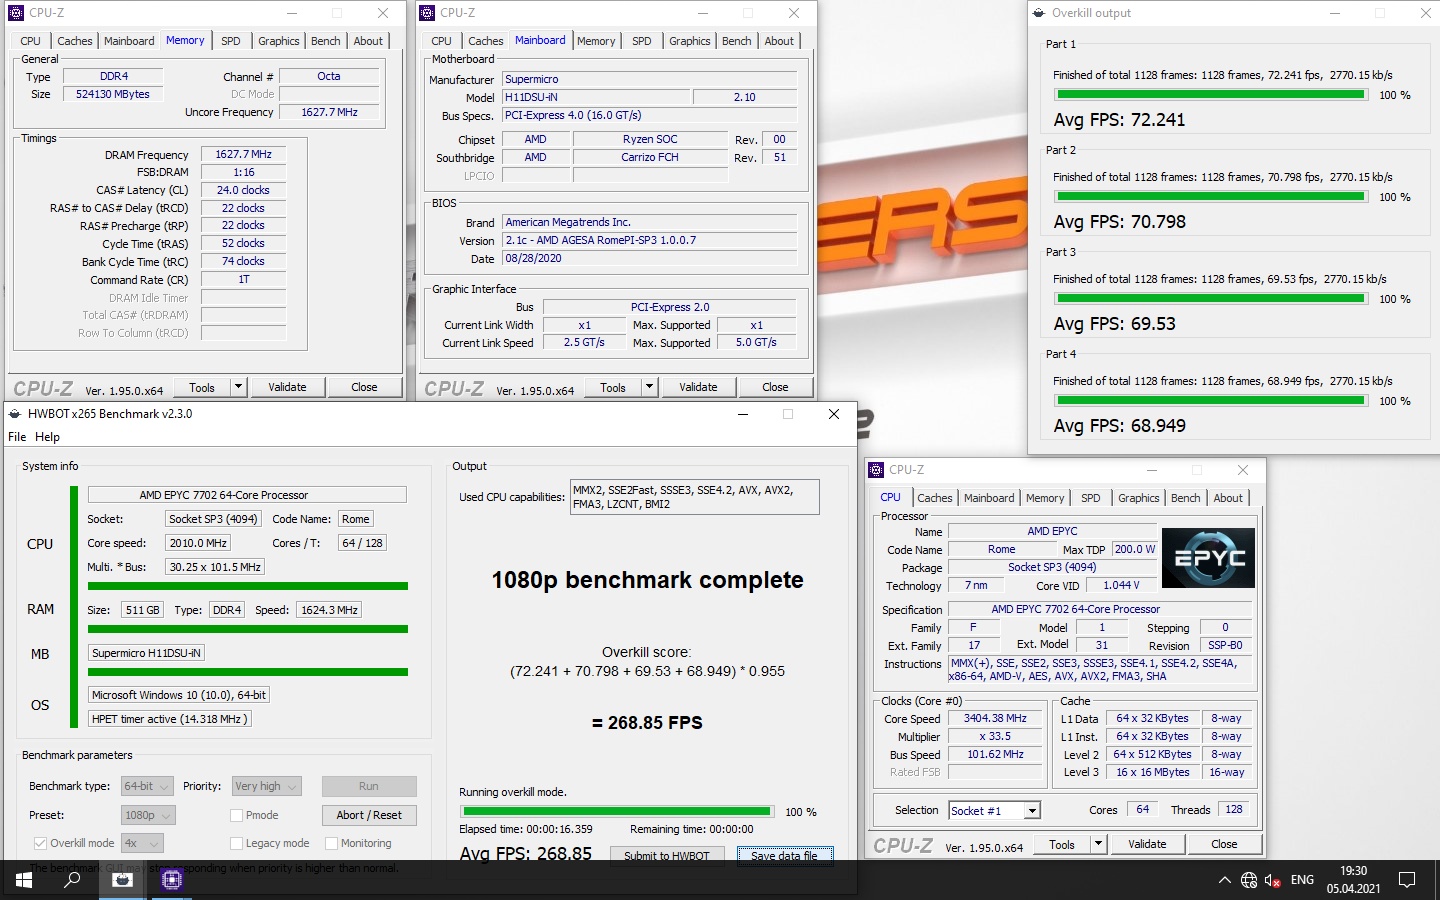Switch to SPD tab in CPU-Z Memory window
Screen dimensions: 1440x900
[x=231, y=41]
